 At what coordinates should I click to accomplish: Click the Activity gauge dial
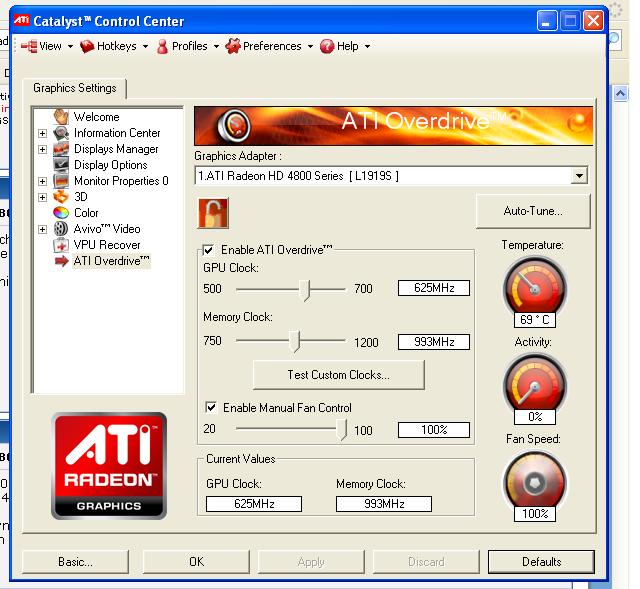click(x=534, y=384)
